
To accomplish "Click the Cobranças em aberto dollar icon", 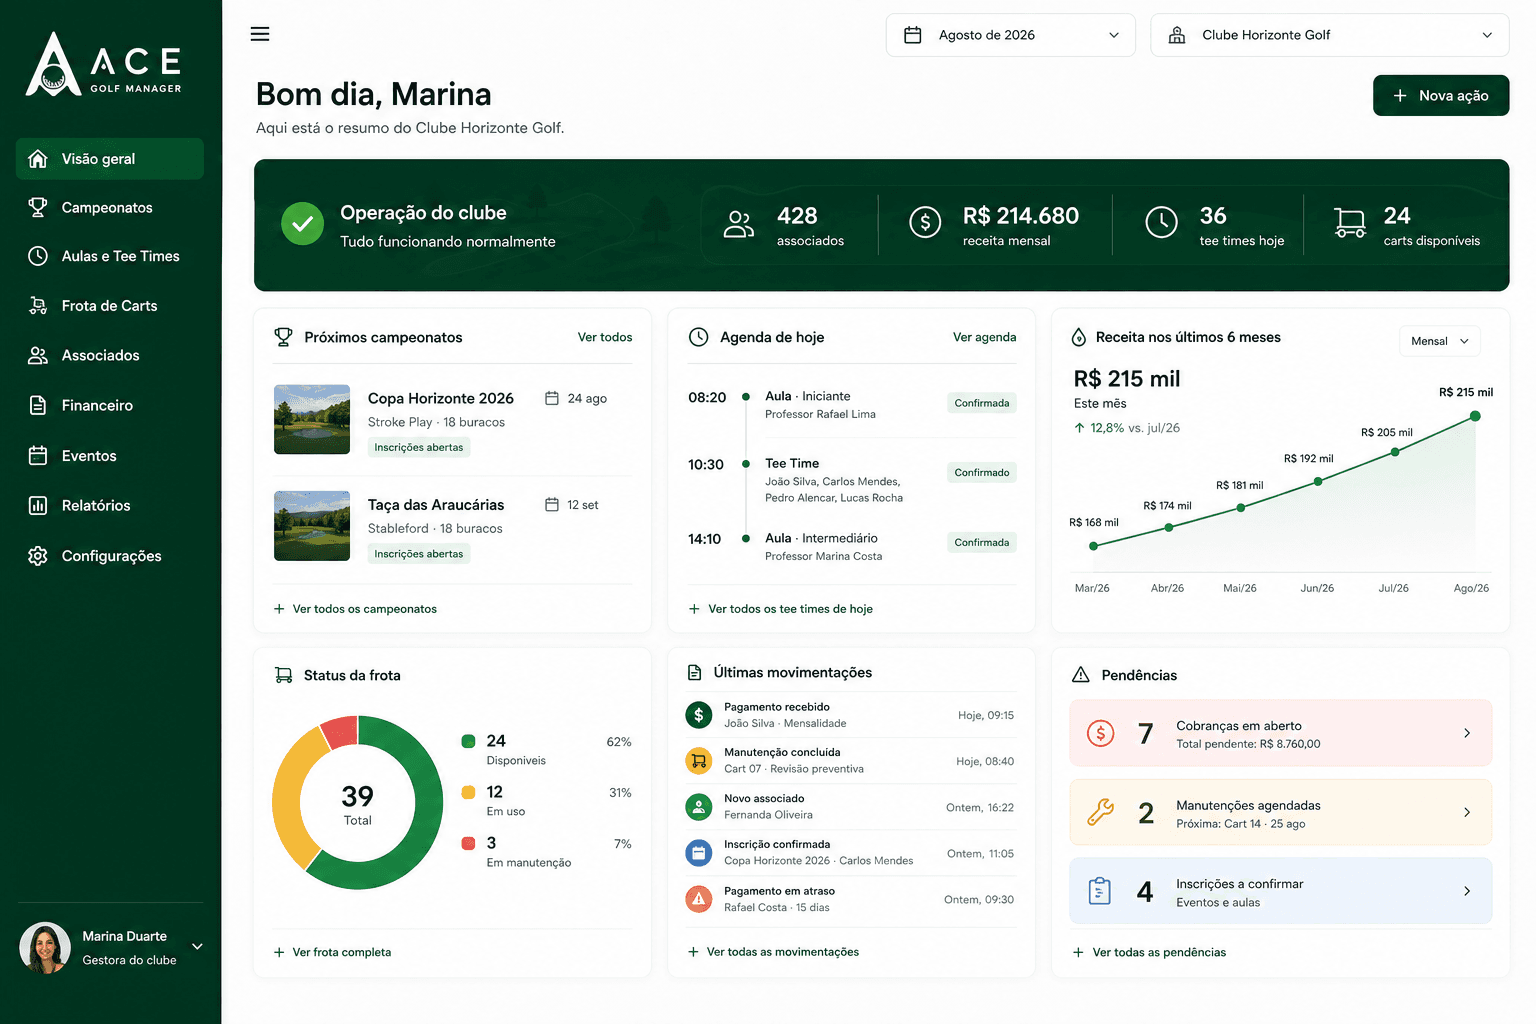I will point(1100,734).
